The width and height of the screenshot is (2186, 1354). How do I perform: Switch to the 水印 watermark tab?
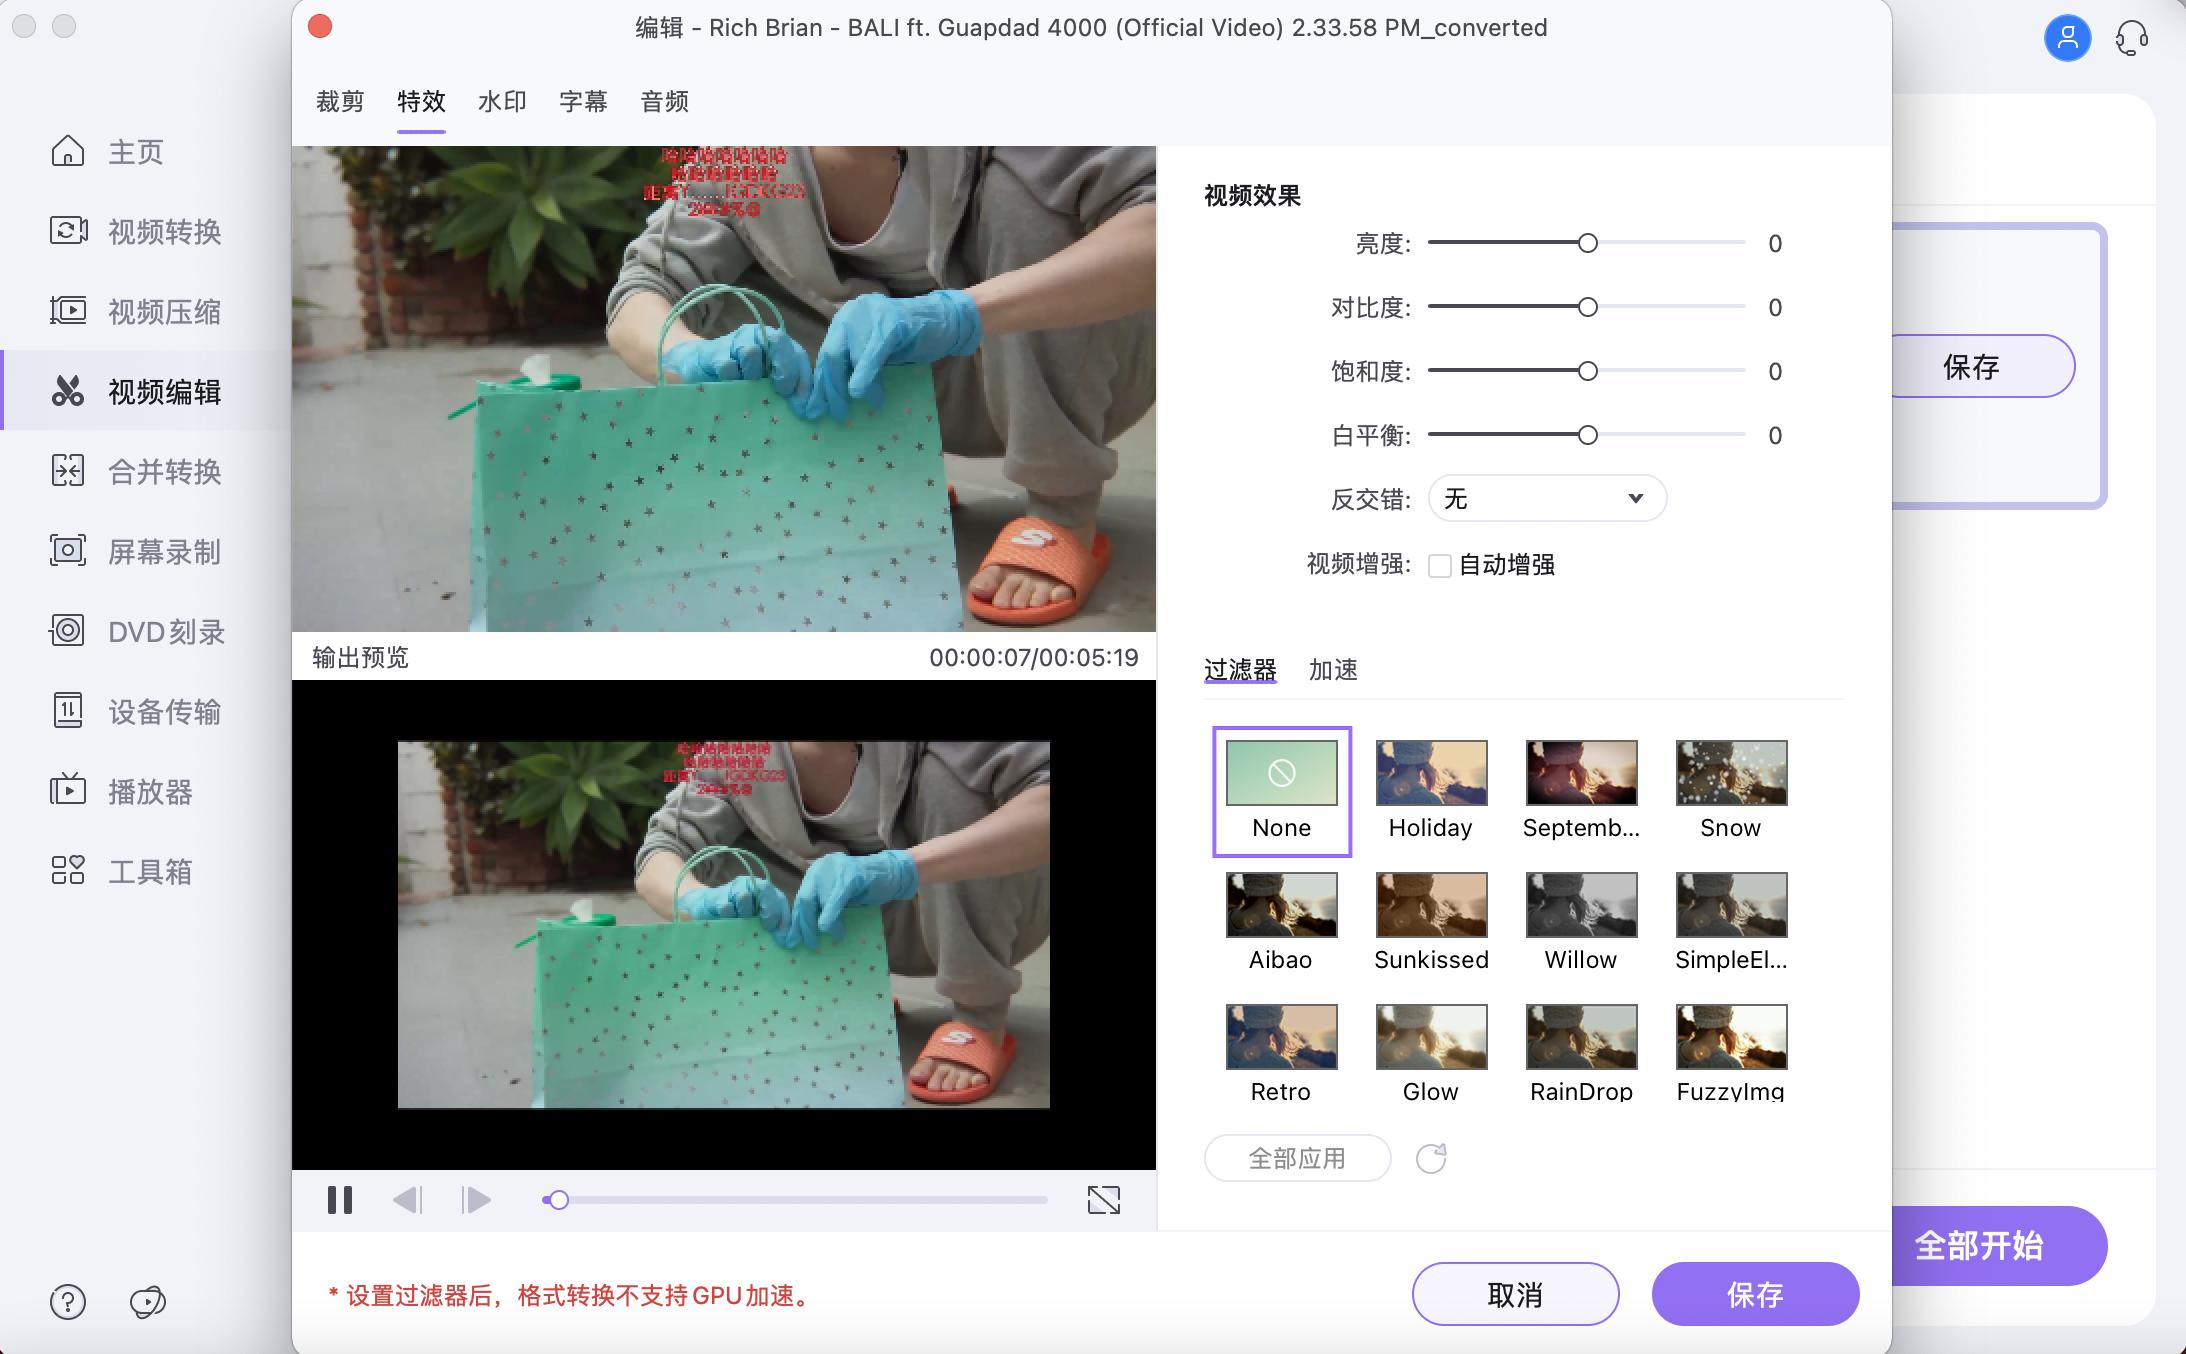tap(500, 101)
